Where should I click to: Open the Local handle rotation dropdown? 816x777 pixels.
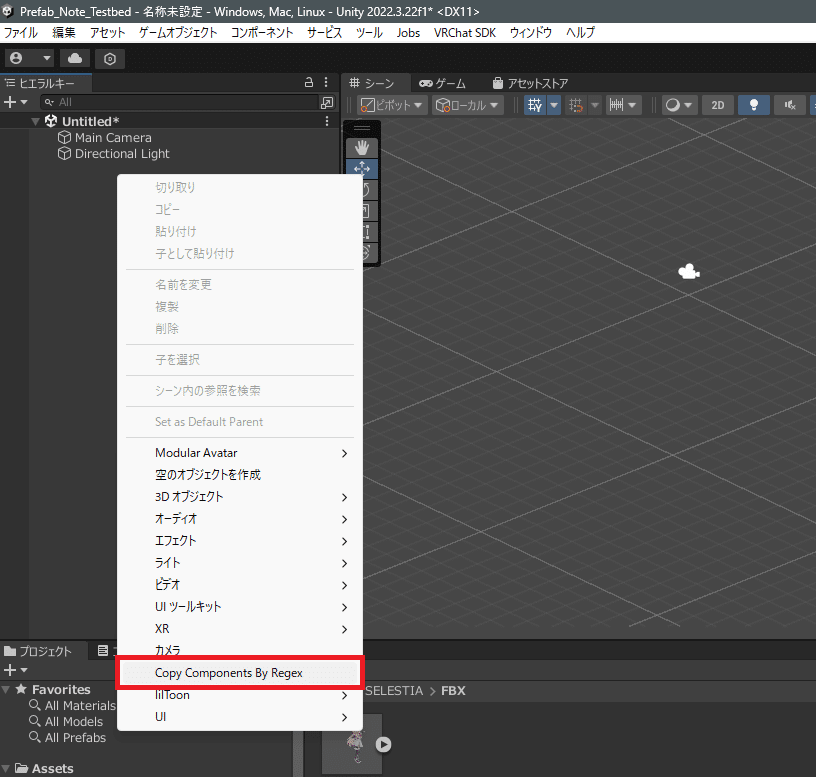click(x=465, y=104)
